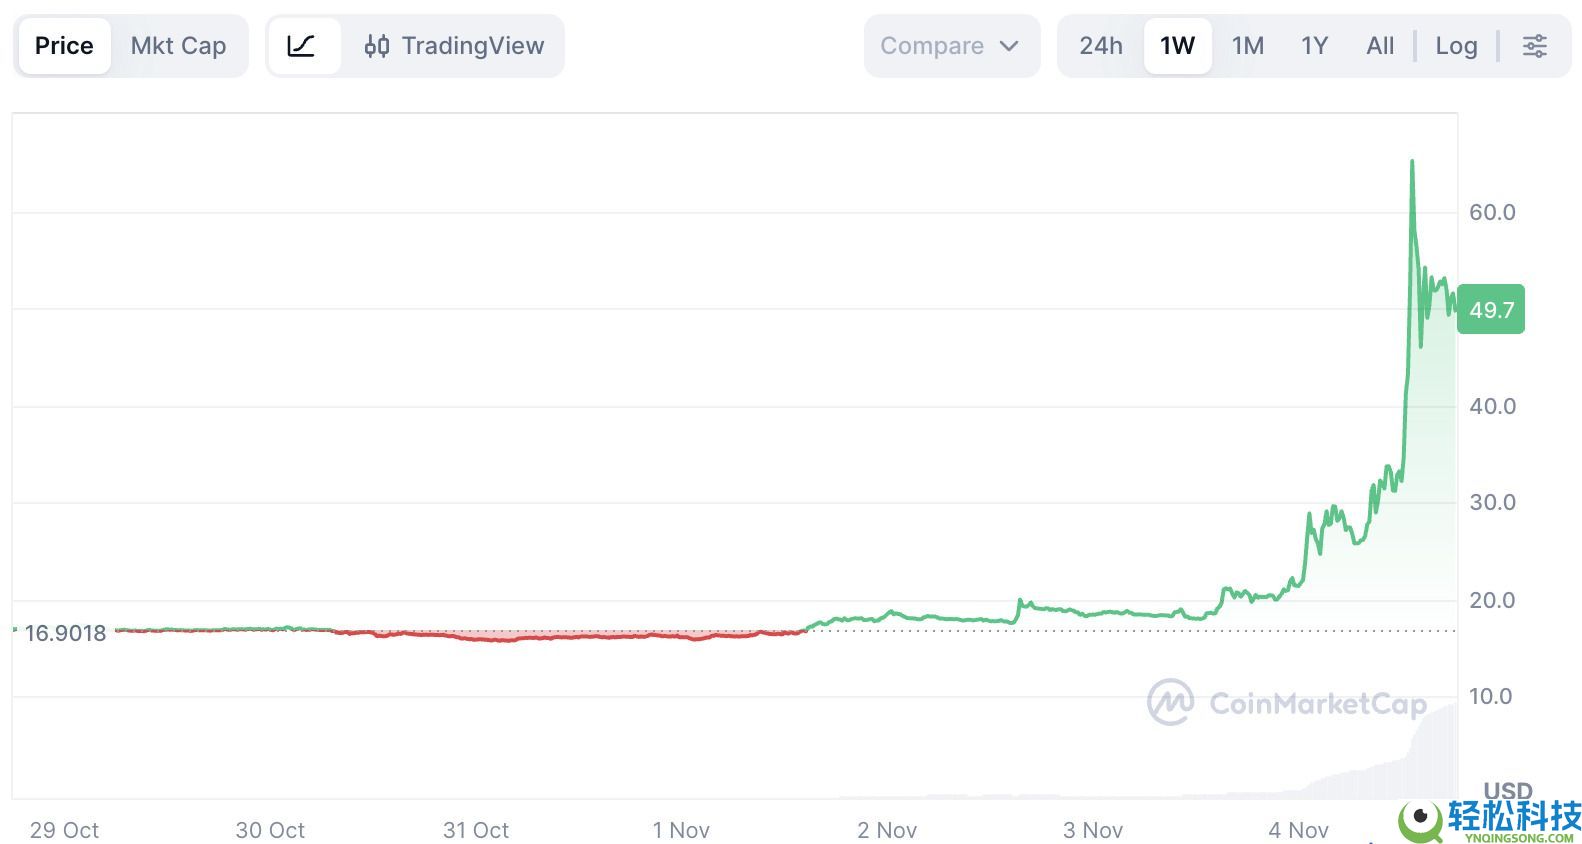Viewport: 1582px width, 844px height.
Task: Enable logarithmic scale with Log
Action: (x=1456, y=45)
